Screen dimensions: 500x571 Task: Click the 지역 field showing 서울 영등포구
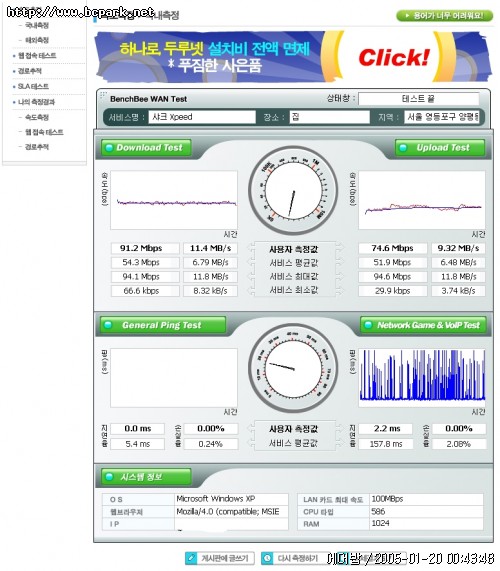[x=441, y=117]
